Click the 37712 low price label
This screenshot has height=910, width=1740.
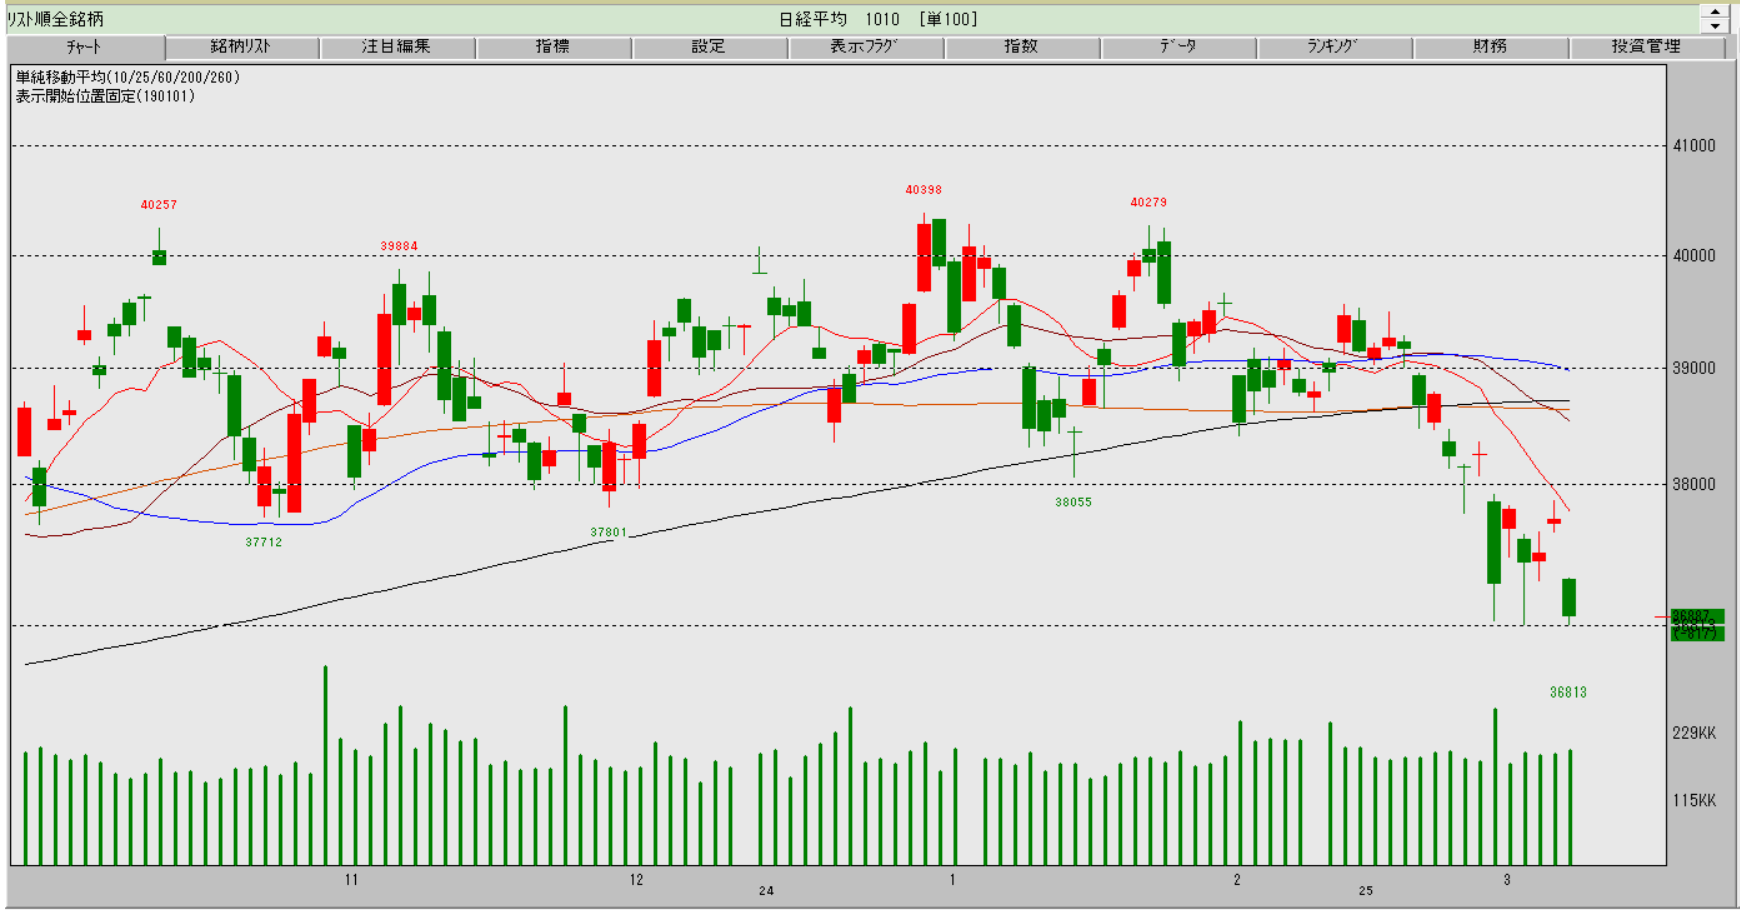pos(263,542)
